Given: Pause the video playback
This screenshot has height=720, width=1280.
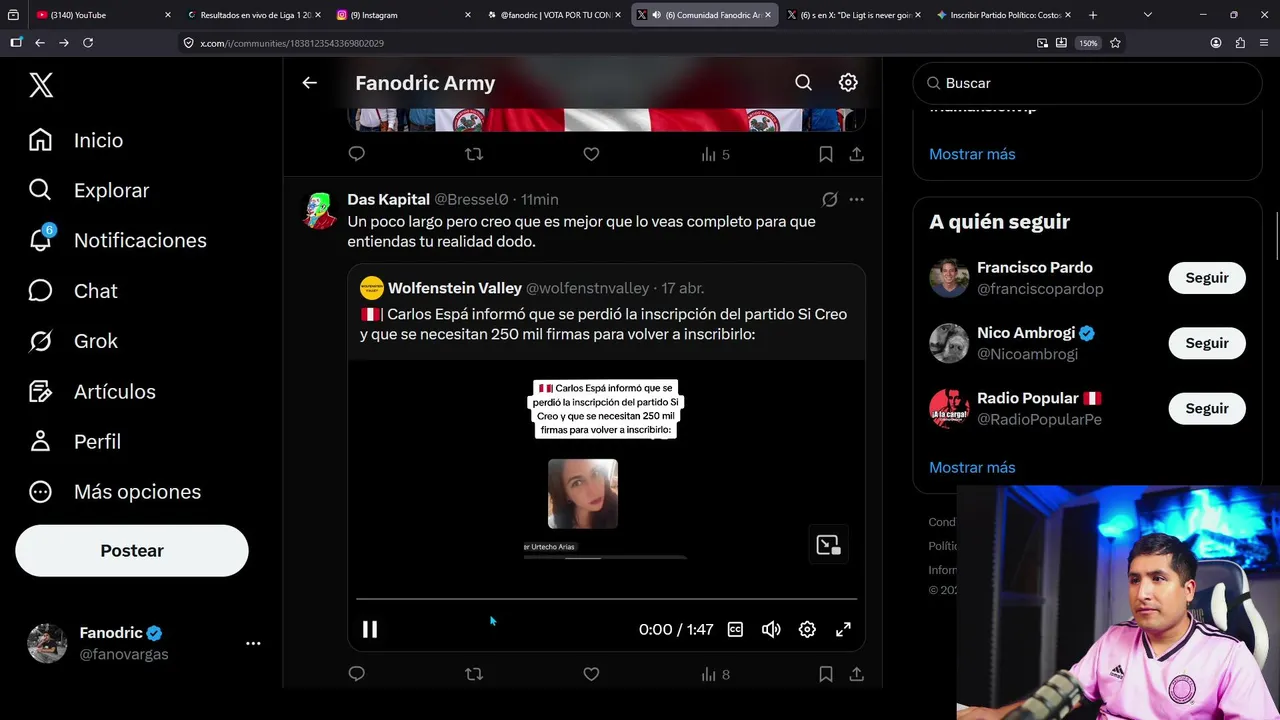Looking at the screenshot, I should coord(370,629).
